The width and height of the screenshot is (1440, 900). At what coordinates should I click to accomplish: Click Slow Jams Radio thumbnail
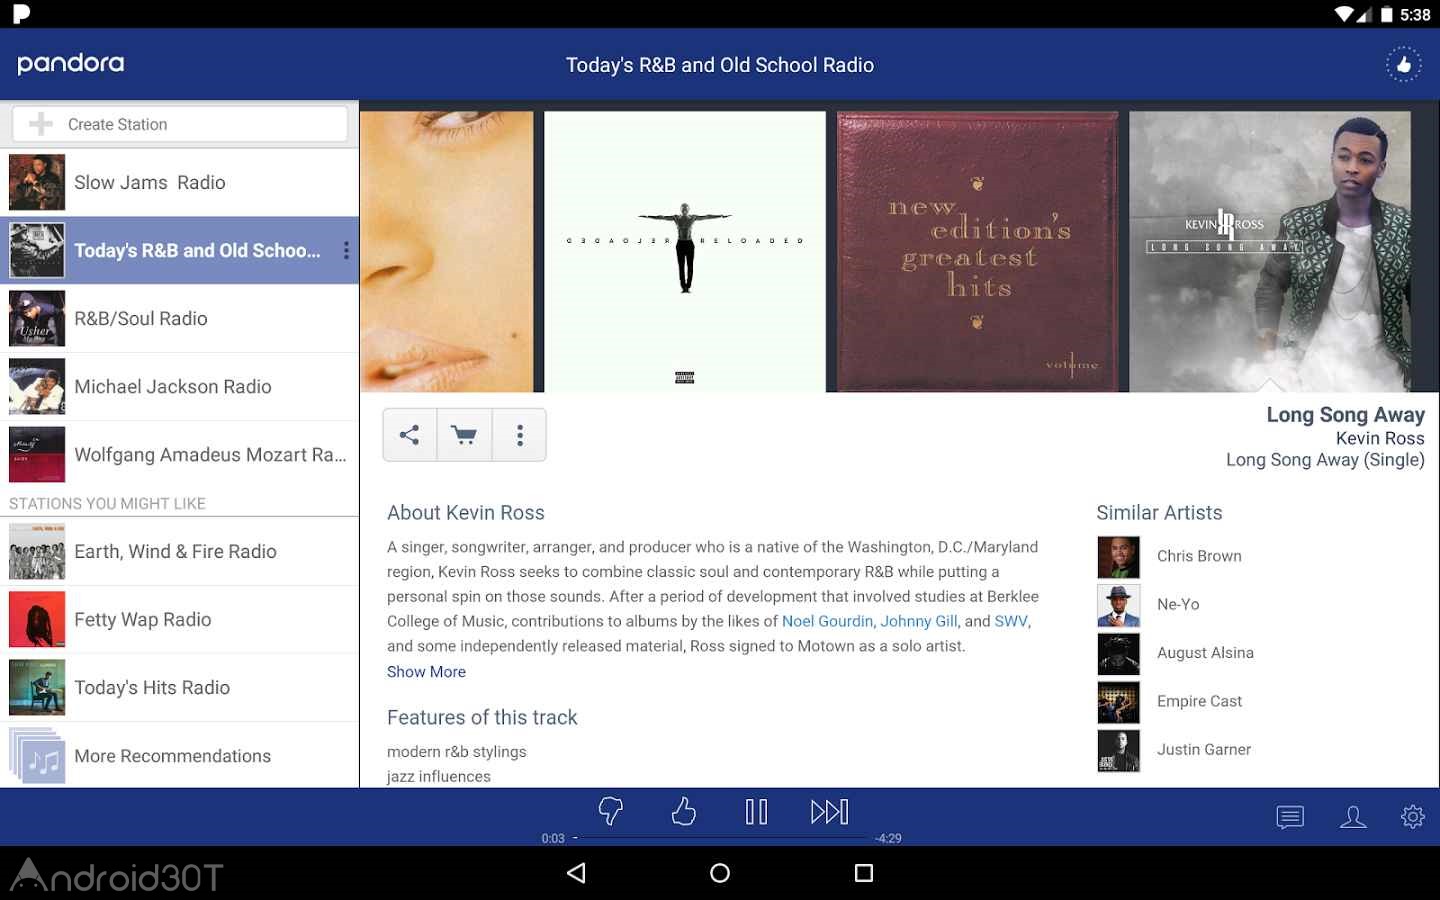click(x=37, y=182)
